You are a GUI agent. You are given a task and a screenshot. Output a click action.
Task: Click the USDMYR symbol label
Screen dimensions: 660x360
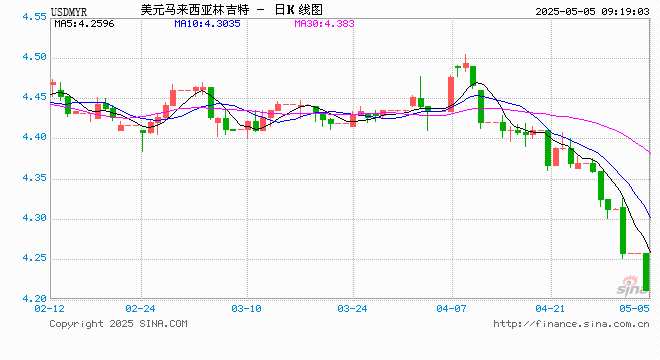tap(69, 12)
